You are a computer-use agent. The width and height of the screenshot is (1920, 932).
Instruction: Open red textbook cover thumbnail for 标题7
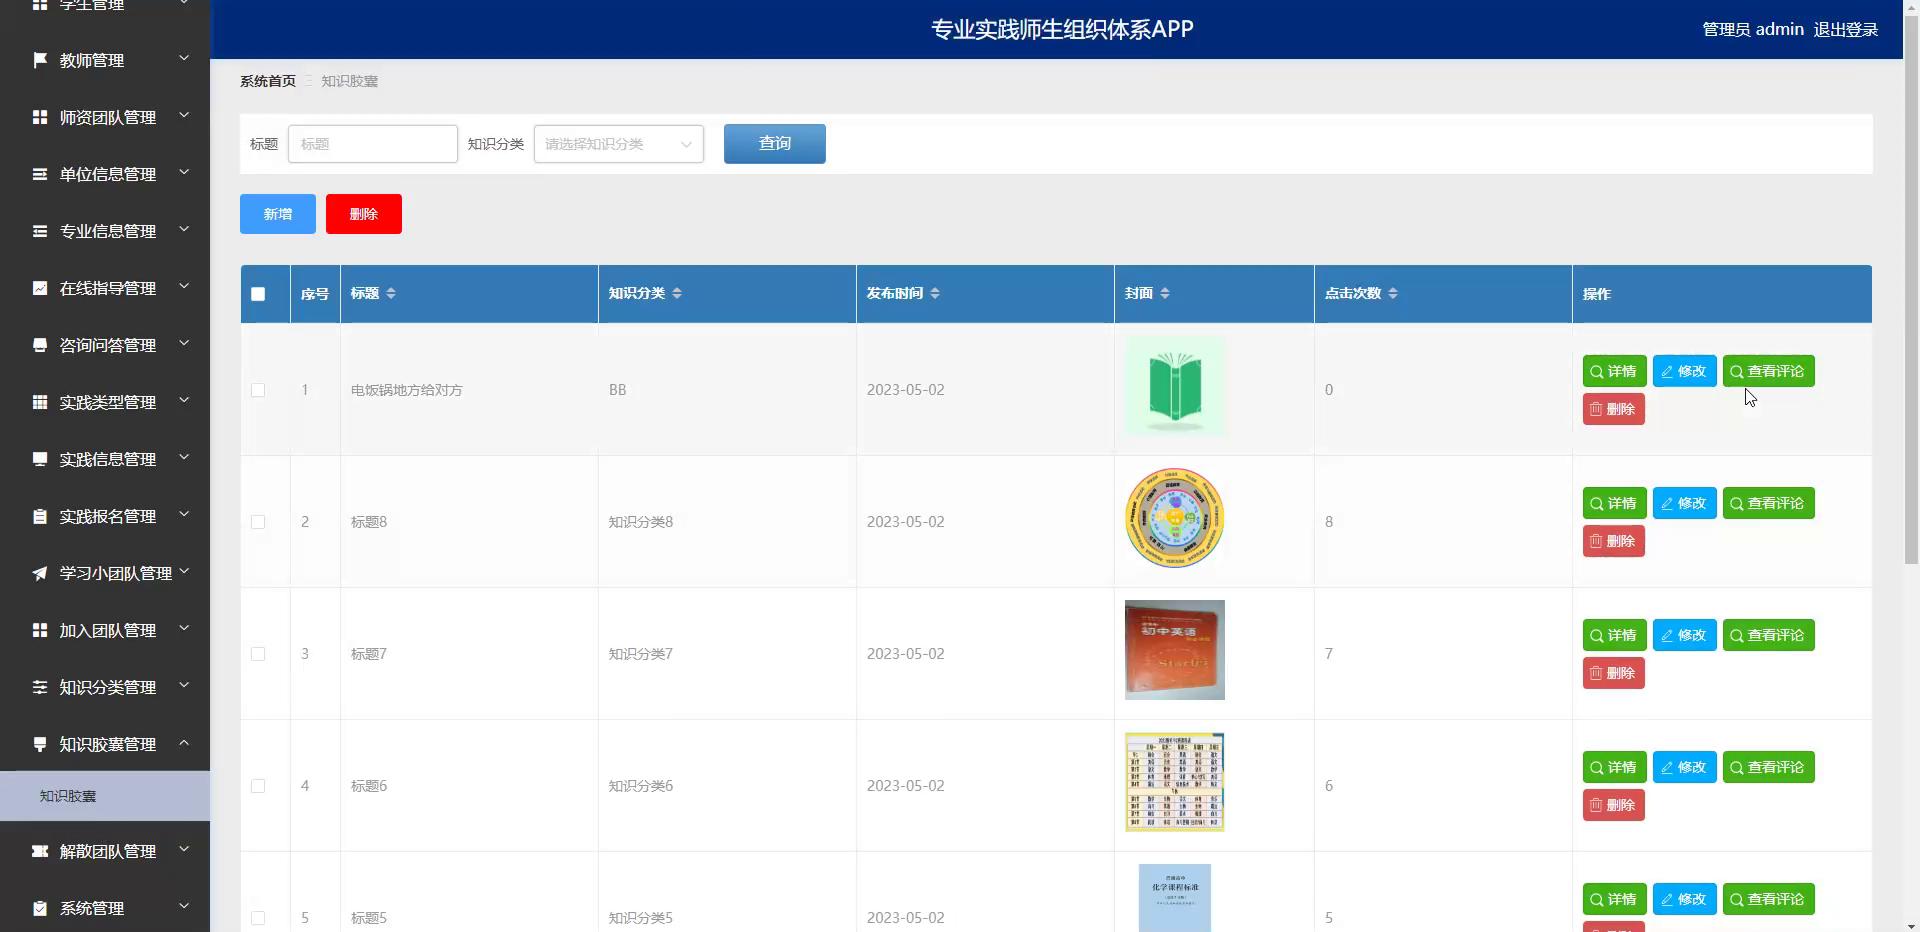point(1175,650)
